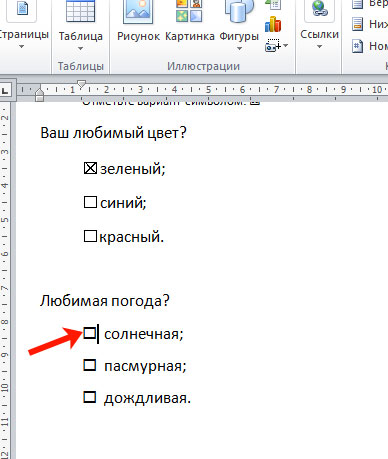Click the Картинка button label

190,36
